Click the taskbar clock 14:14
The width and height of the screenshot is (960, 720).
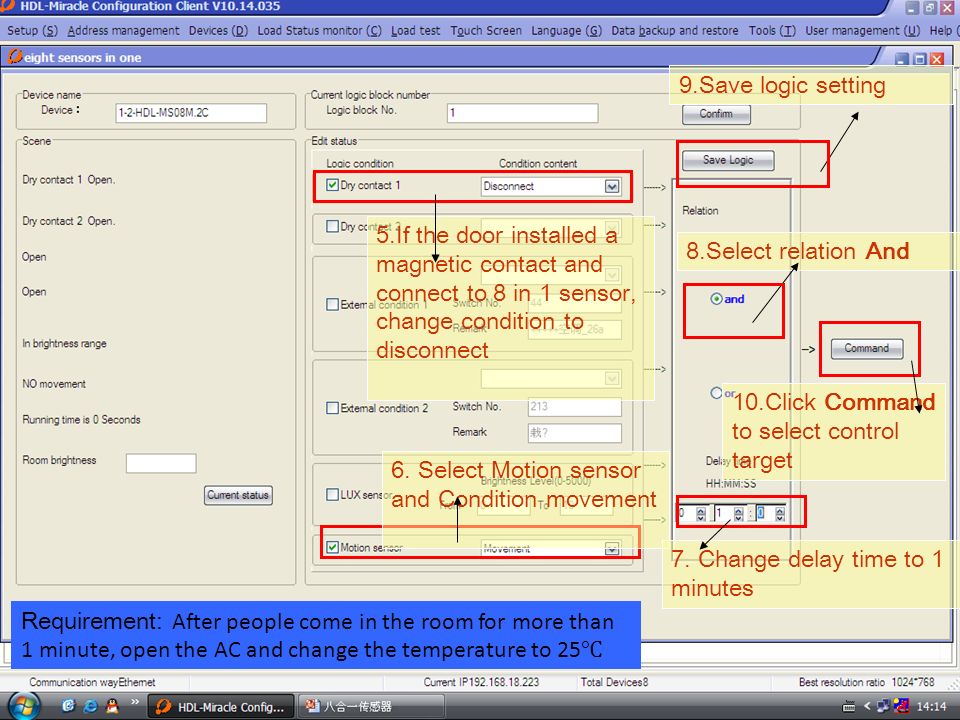[x=931, y=707]
